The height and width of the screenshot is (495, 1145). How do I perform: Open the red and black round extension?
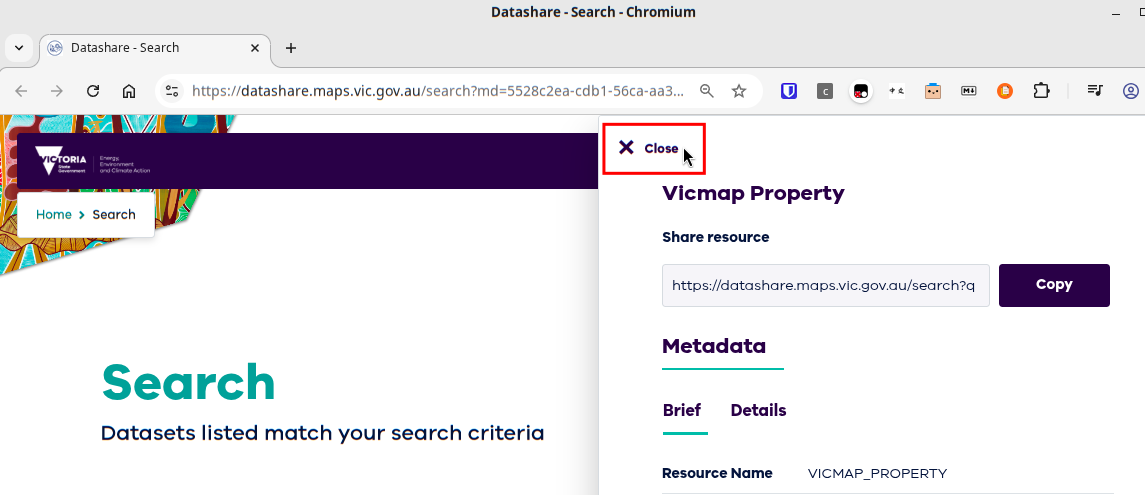tap(861, 91)
